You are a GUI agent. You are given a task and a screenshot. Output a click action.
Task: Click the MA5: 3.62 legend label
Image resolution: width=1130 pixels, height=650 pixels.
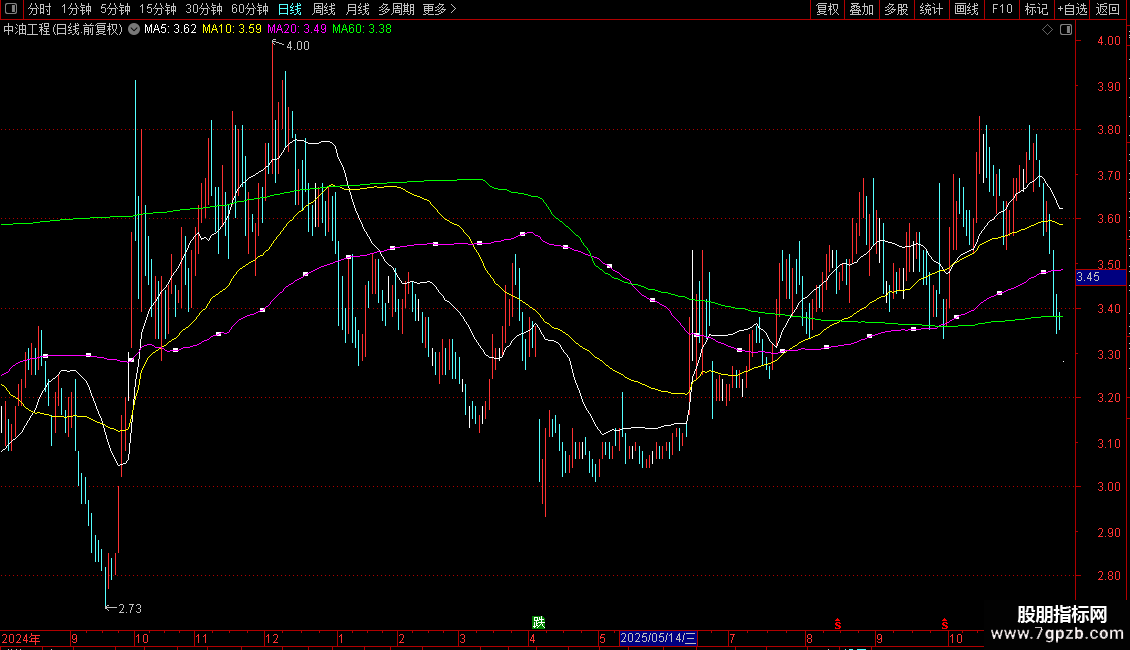[170, 29]
